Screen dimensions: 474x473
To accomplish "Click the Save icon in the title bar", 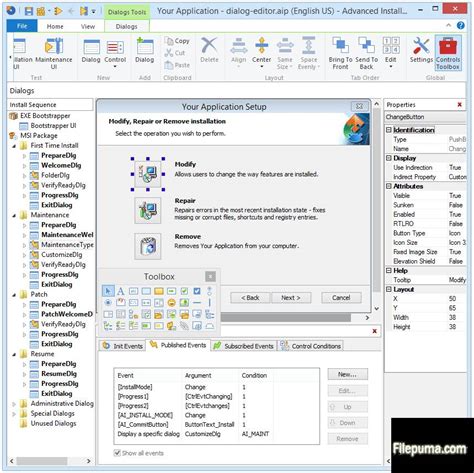I will [x=29, y=11].
